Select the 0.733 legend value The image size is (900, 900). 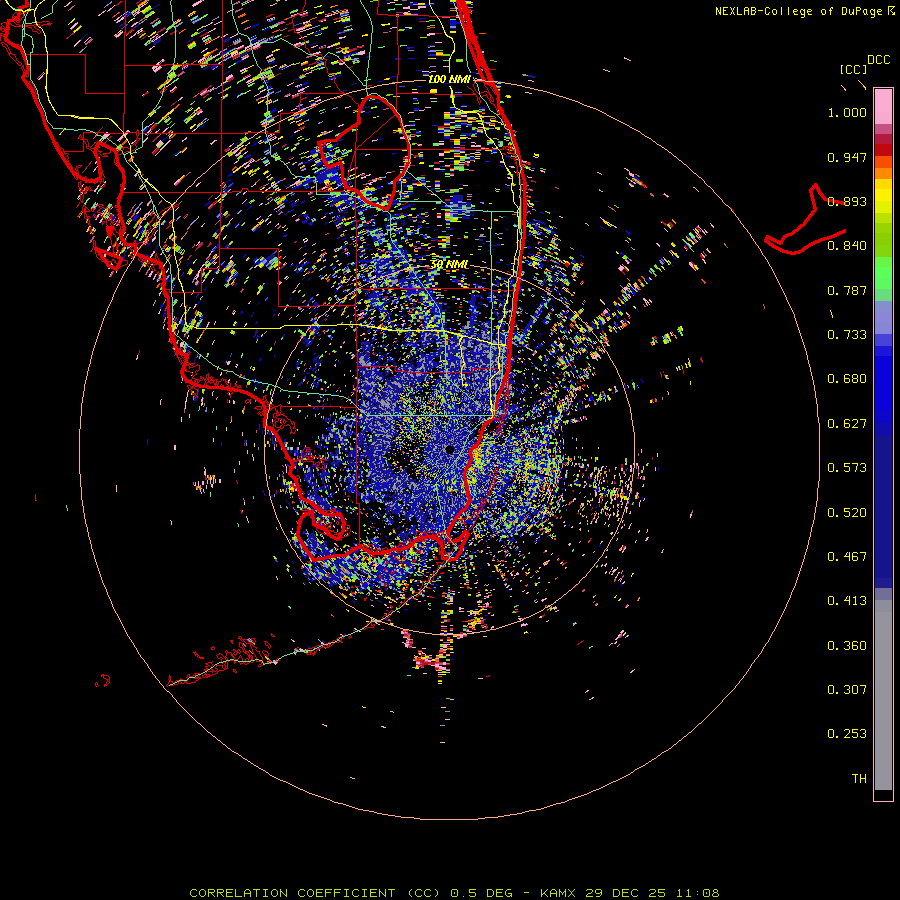coord(847,335)
